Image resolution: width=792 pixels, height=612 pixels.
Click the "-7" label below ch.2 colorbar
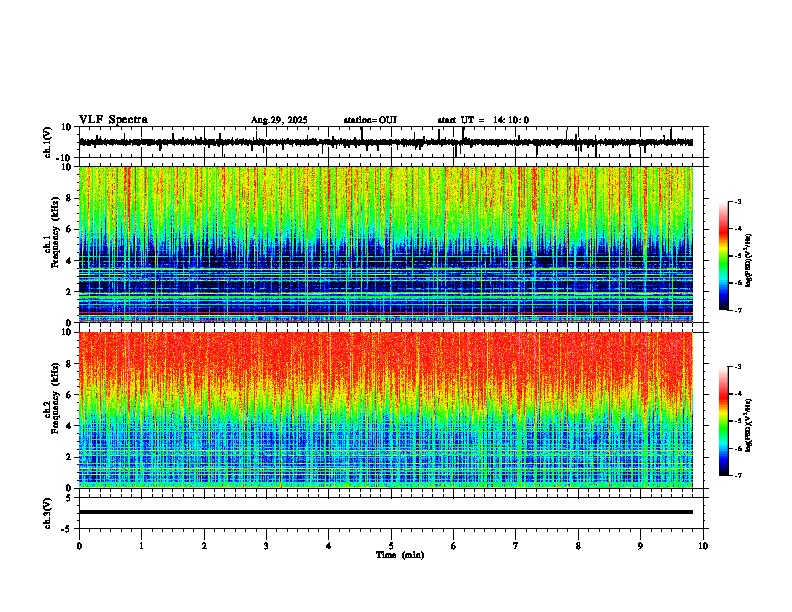737,475
